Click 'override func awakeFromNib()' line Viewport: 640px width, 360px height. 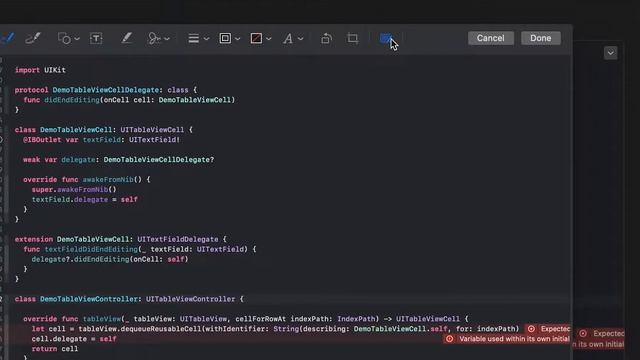(87, 180)
